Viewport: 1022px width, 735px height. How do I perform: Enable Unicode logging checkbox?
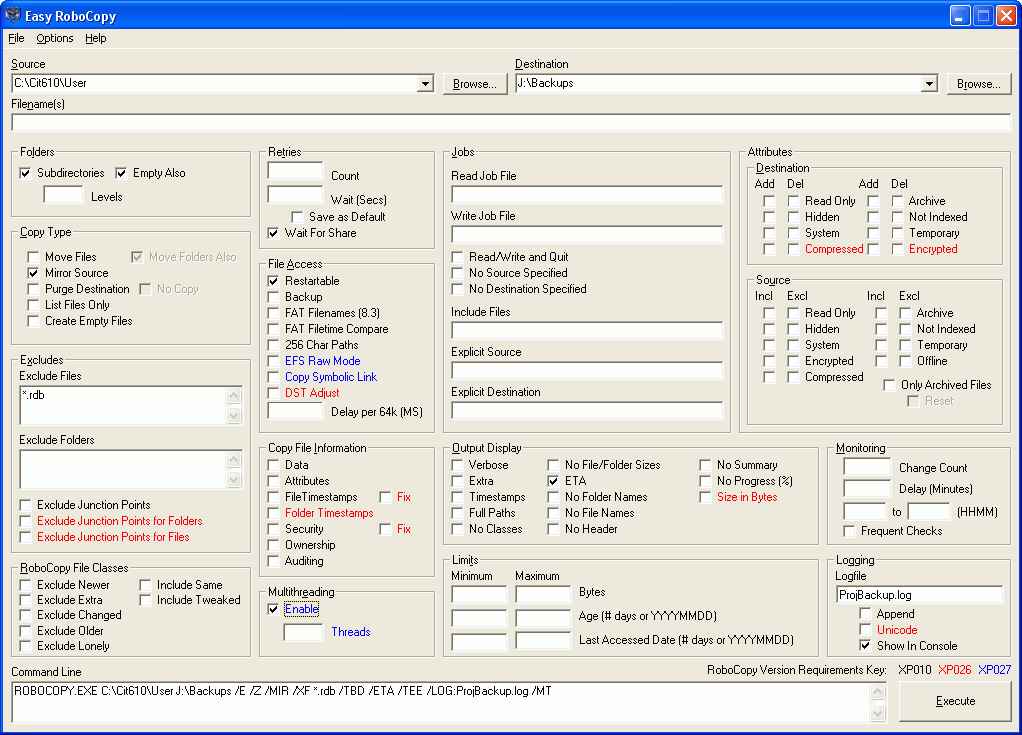866,630
